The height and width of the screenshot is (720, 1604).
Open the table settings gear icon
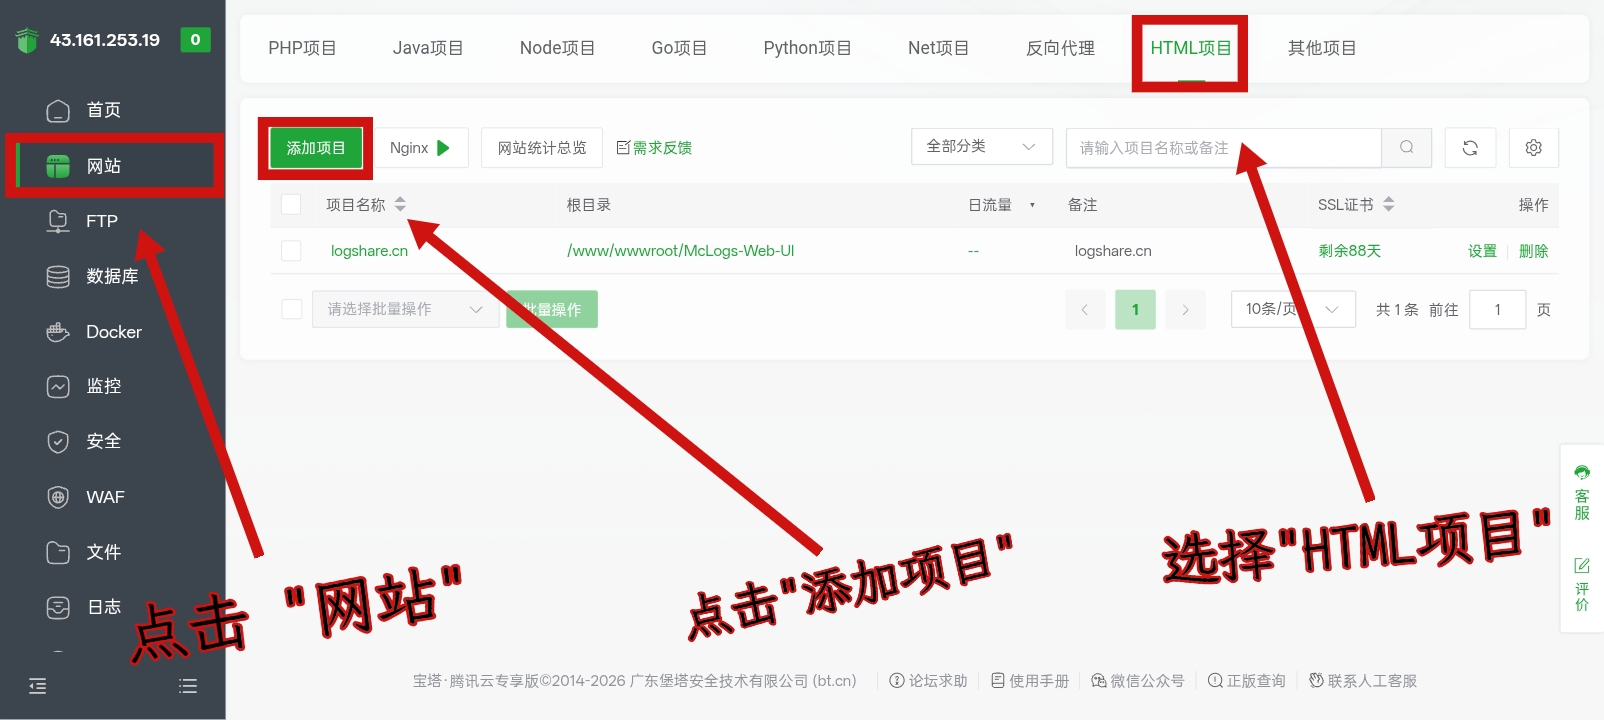[x=1533, y=148]
